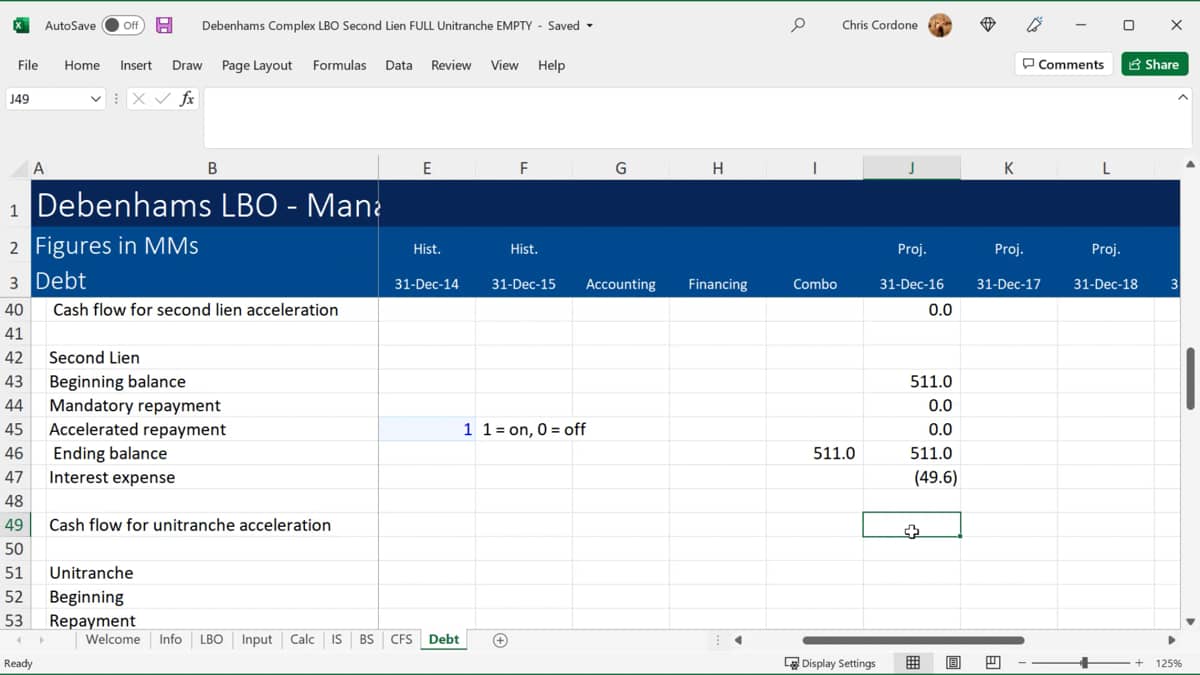Screen dimensions: 1200x675
Task: Click the pen Coming Soon icon
Action: tap(1035, 25)
